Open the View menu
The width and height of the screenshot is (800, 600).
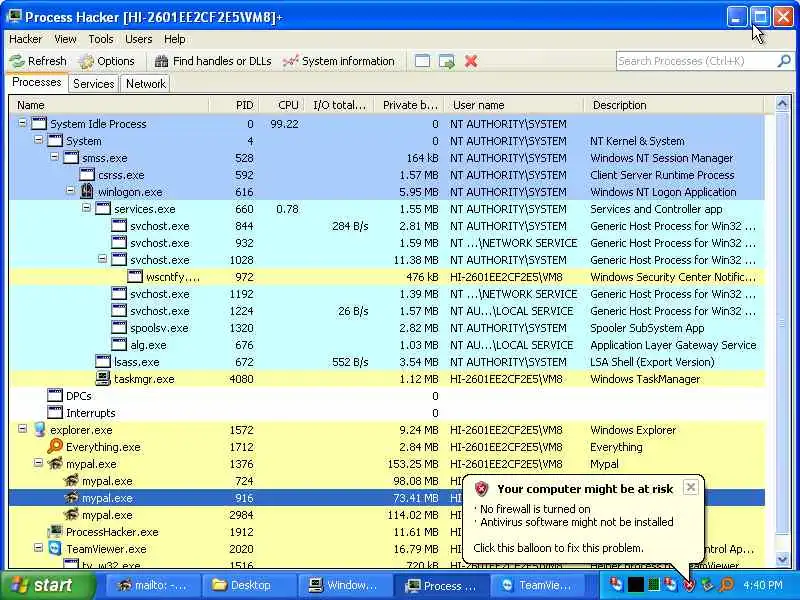[x=65, y=39]
